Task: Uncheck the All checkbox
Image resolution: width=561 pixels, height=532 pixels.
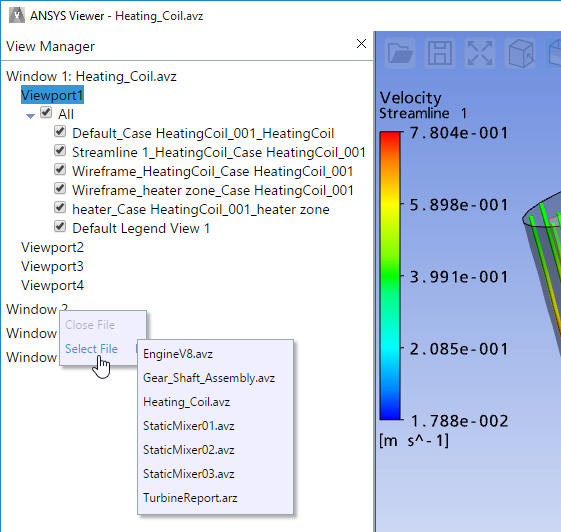Action: pos(46,112)
